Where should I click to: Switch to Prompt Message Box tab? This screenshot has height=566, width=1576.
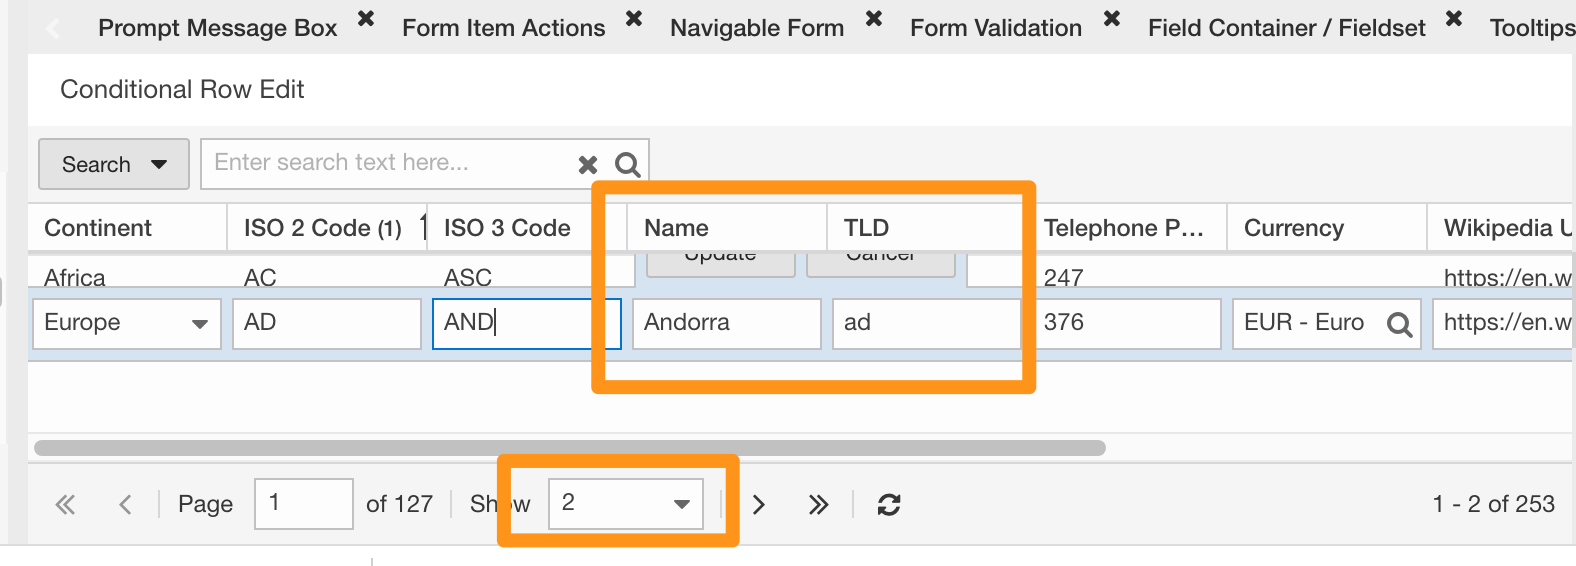tap(218, 28)
